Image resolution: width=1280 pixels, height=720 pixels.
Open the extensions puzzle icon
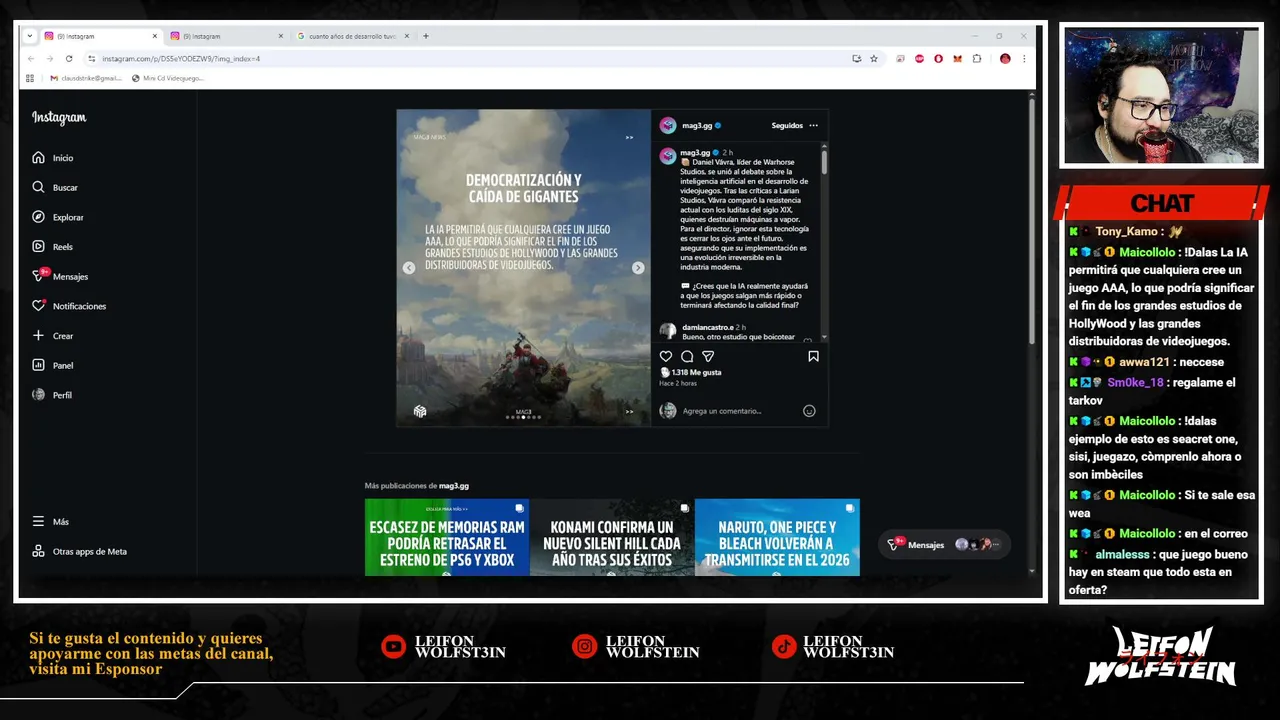pyautogui.click(x=977, y=59)
